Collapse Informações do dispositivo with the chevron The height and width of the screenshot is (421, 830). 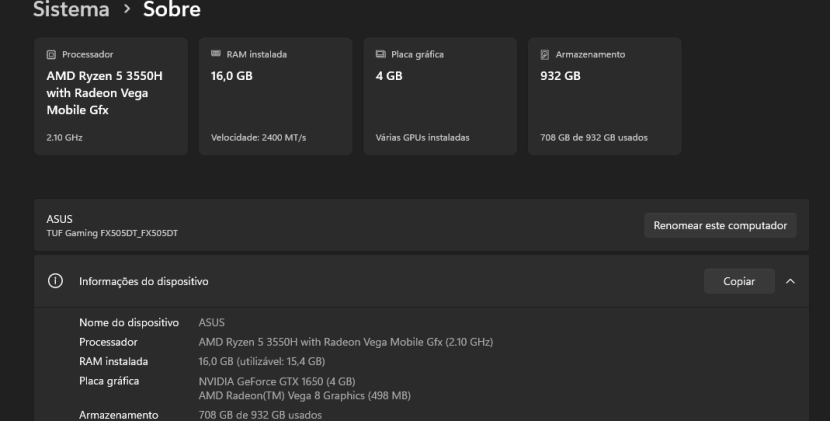click(x=790, y=281)
